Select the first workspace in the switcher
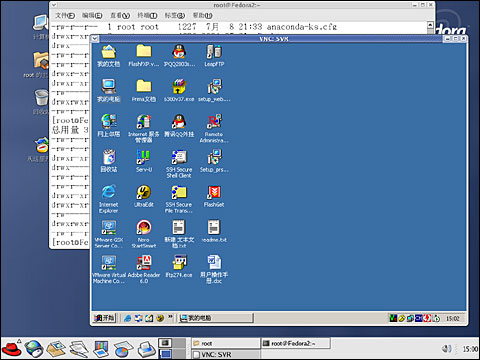 165,343
